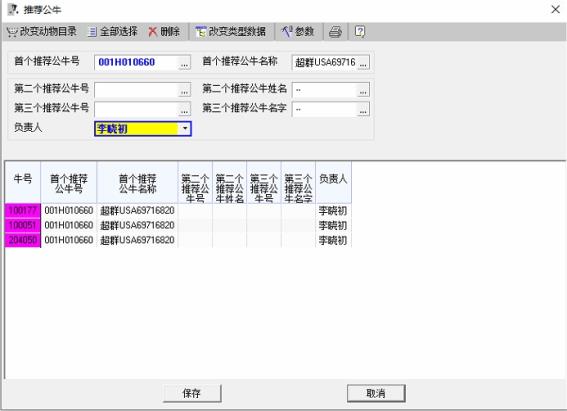This screenshot has height=411, width=567.
Task: Open the 参数 settings tool icon
Action: (x=286, y=32)
